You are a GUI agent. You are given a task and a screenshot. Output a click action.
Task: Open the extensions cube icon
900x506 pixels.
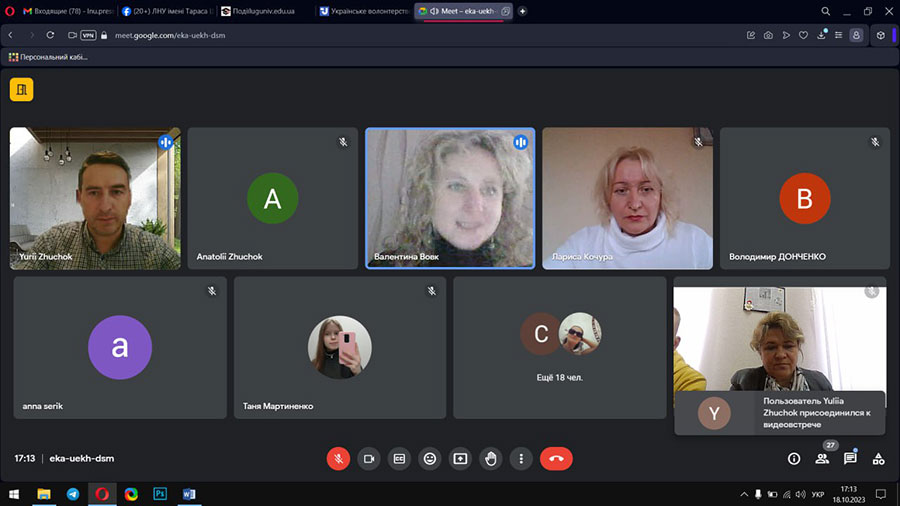coord(880,35)
